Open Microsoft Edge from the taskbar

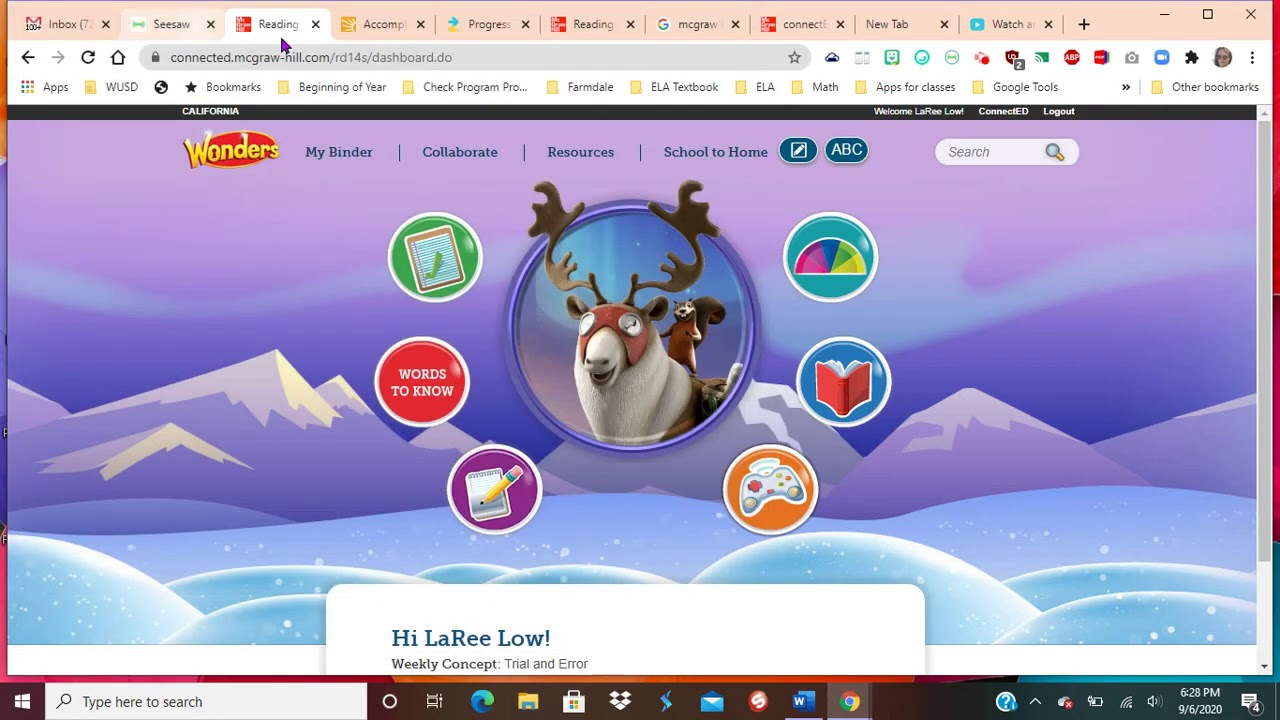pyautogui.click(x=482, y=701)
